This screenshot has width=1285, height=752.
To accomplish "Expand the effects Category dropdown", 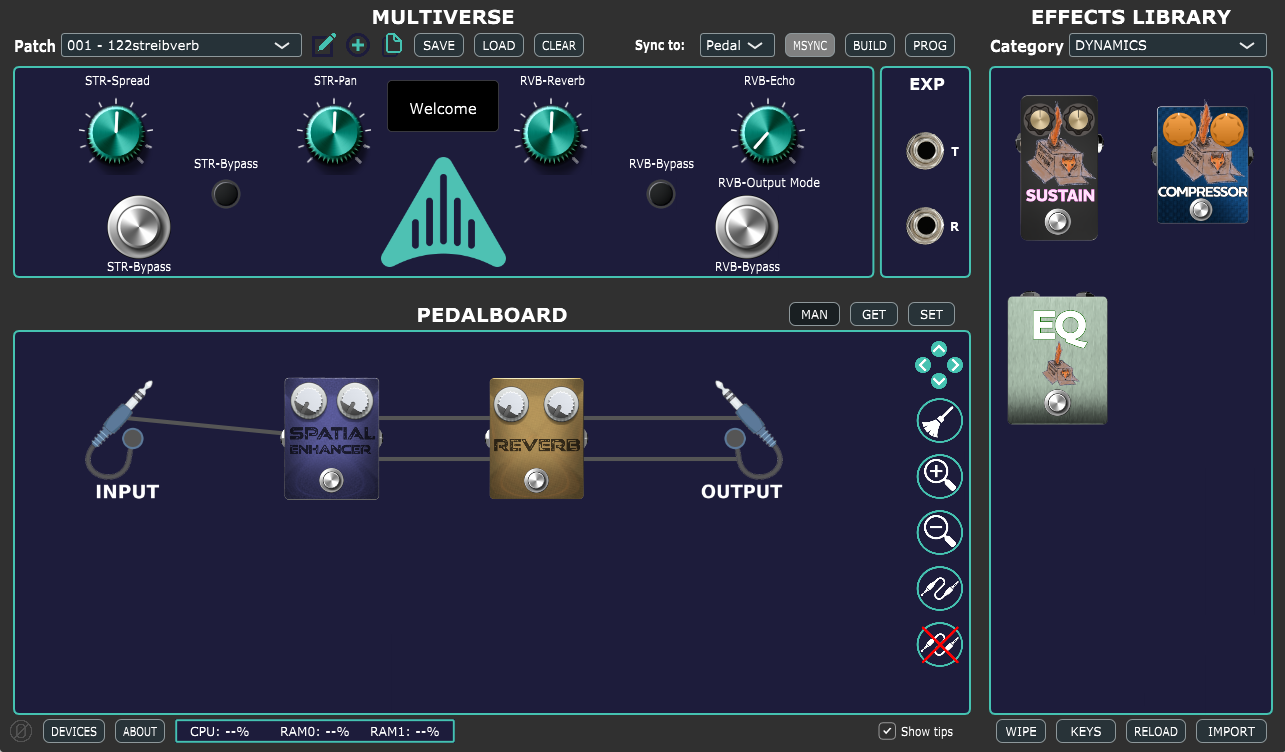I will [1165, 45].
